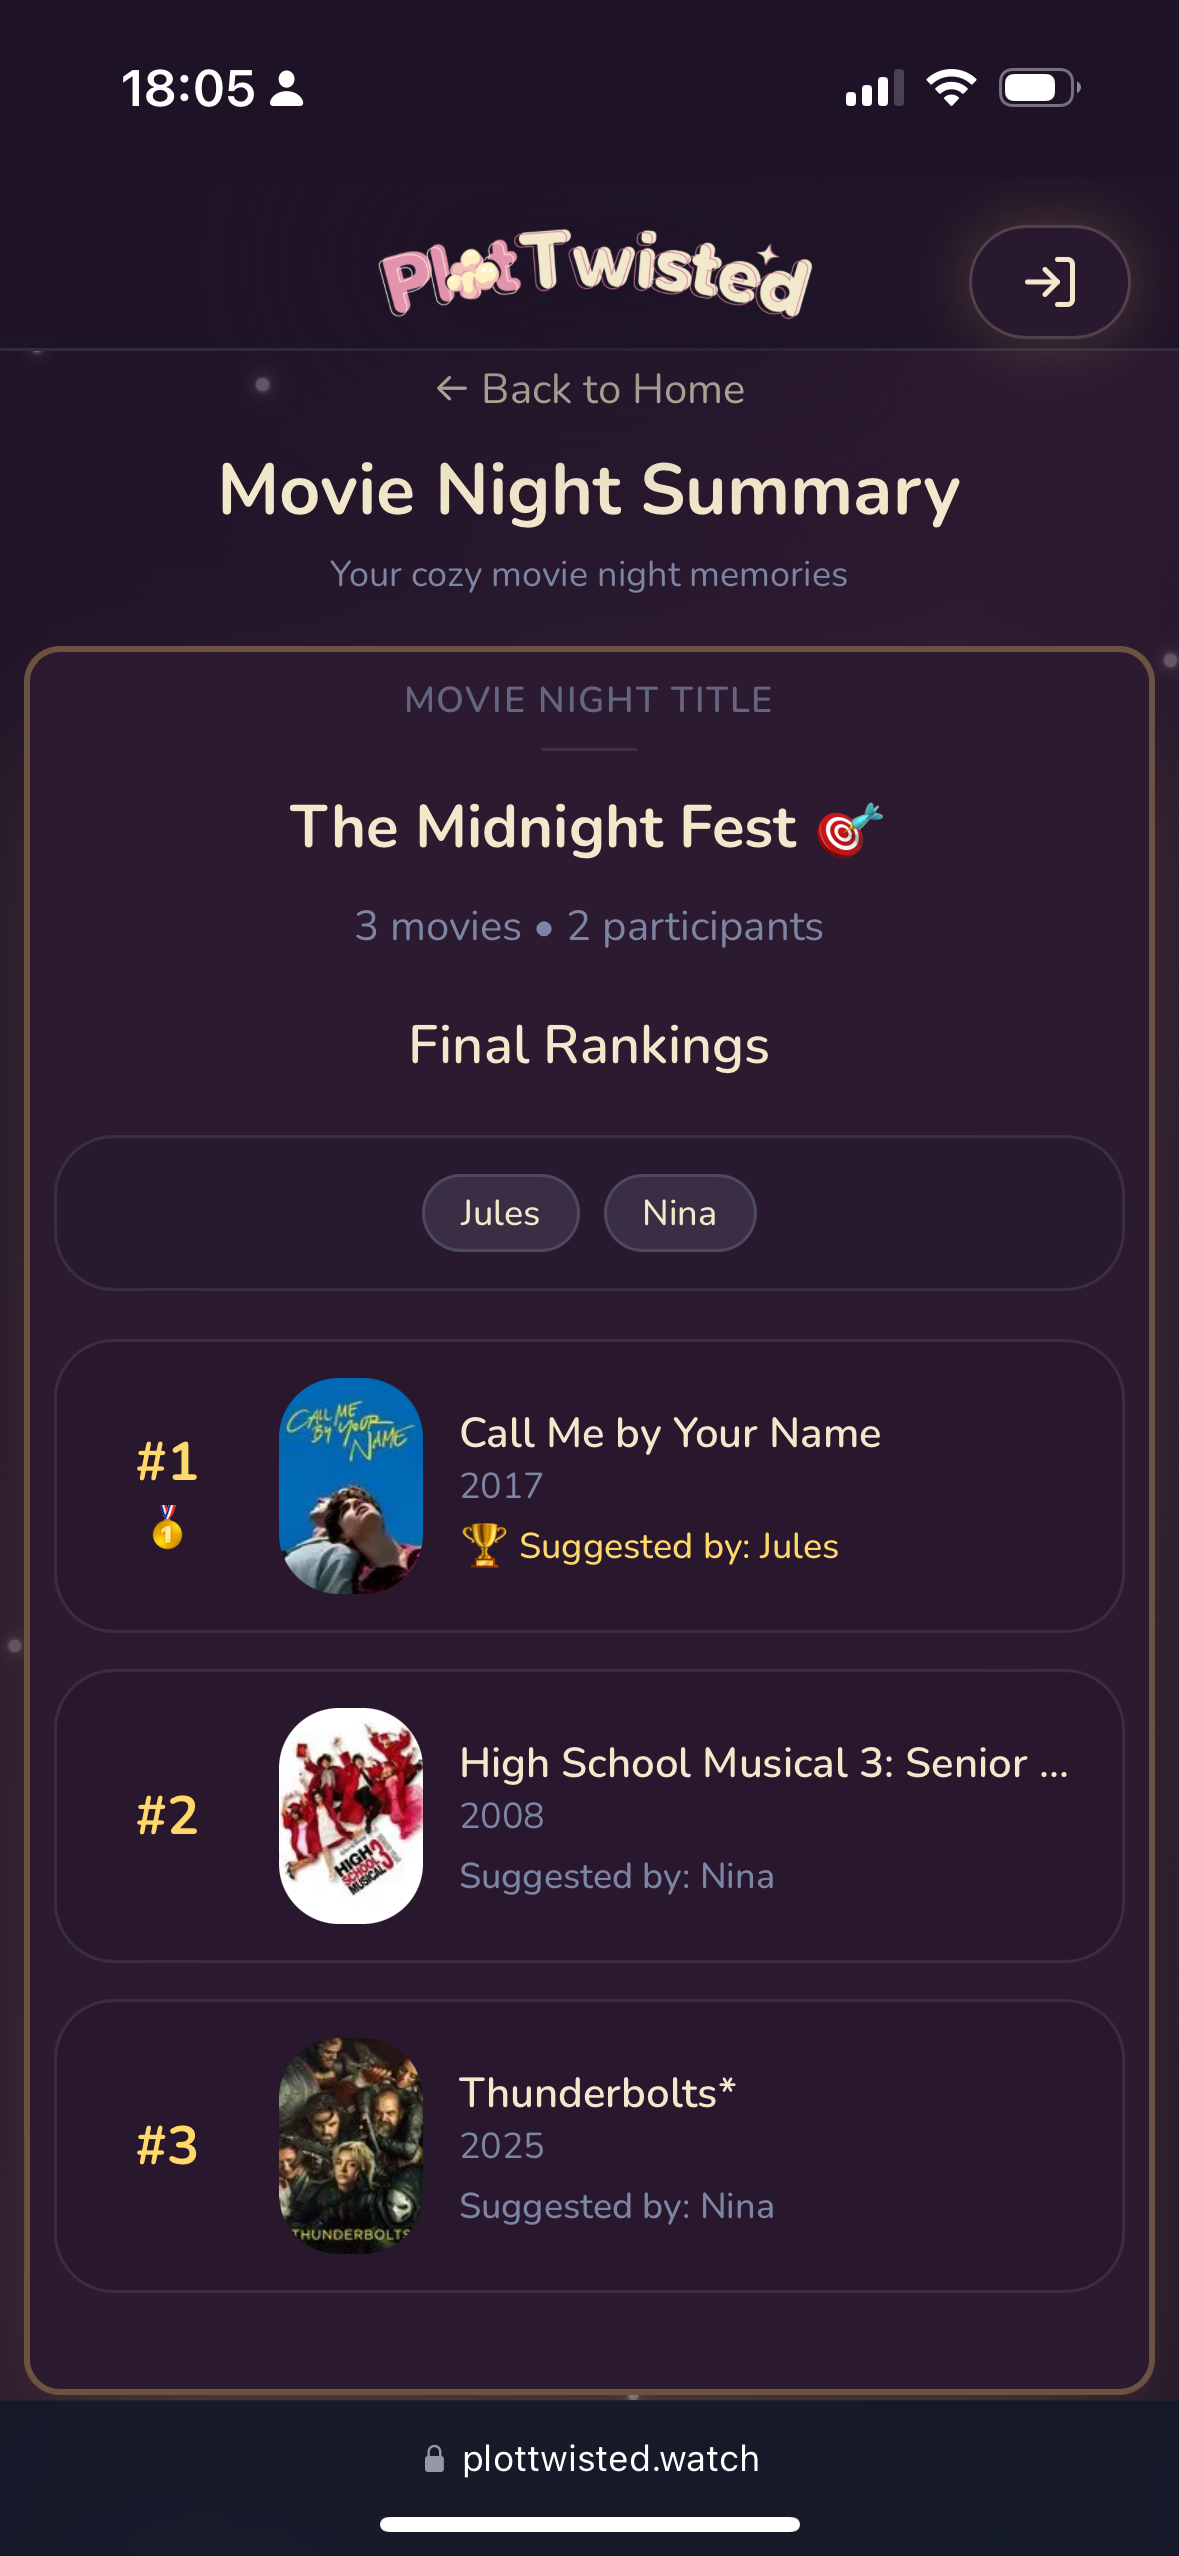This screenshot has height=2556, width=1179.
Task: Go back via Back to Home link
Action: tap(590, 389)
